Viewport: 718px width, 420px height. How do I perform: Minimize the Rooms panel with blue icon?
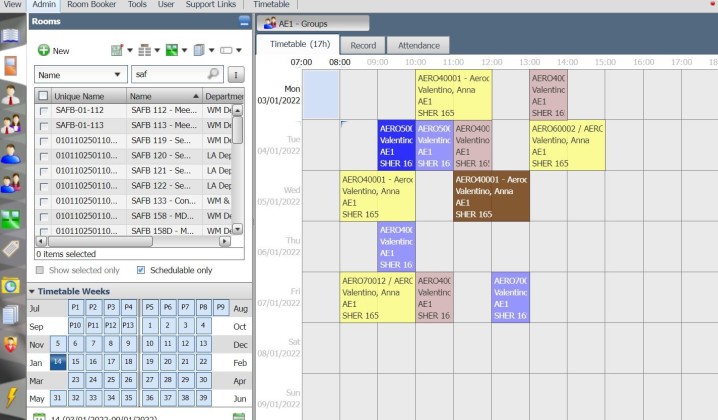pos(245,20)
